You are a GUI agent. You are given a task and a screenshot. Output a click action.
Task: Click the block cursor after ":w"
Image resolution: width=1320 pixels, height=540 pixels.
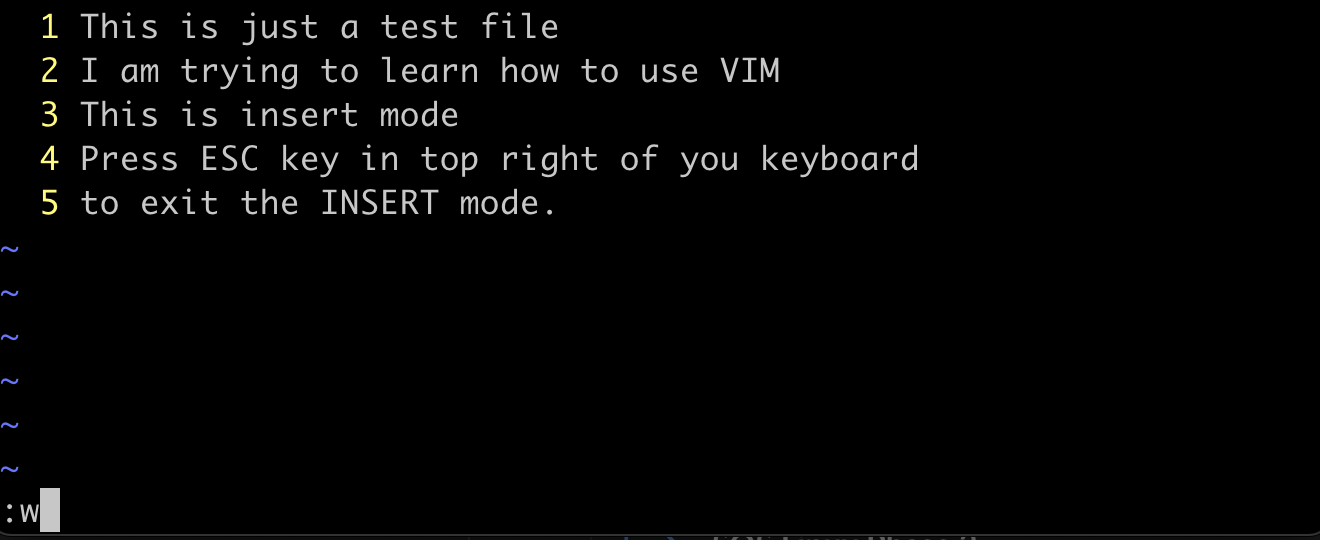pos(50,511)
